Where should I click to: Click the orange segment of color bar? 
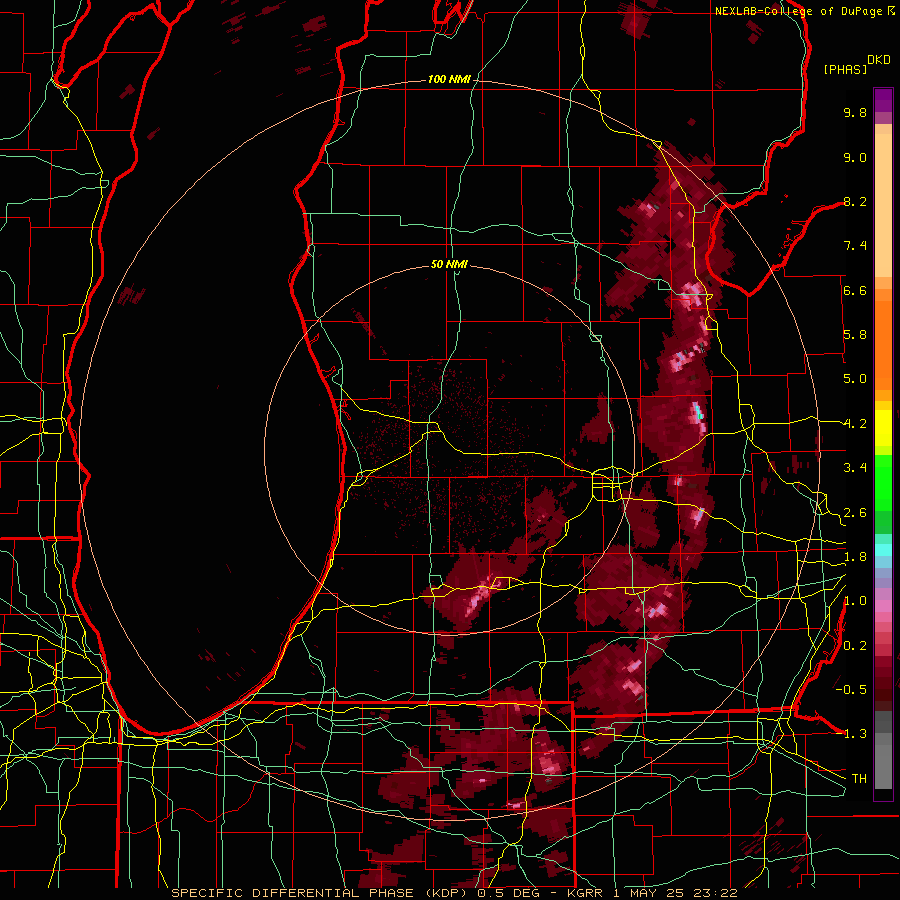[883, 344]
